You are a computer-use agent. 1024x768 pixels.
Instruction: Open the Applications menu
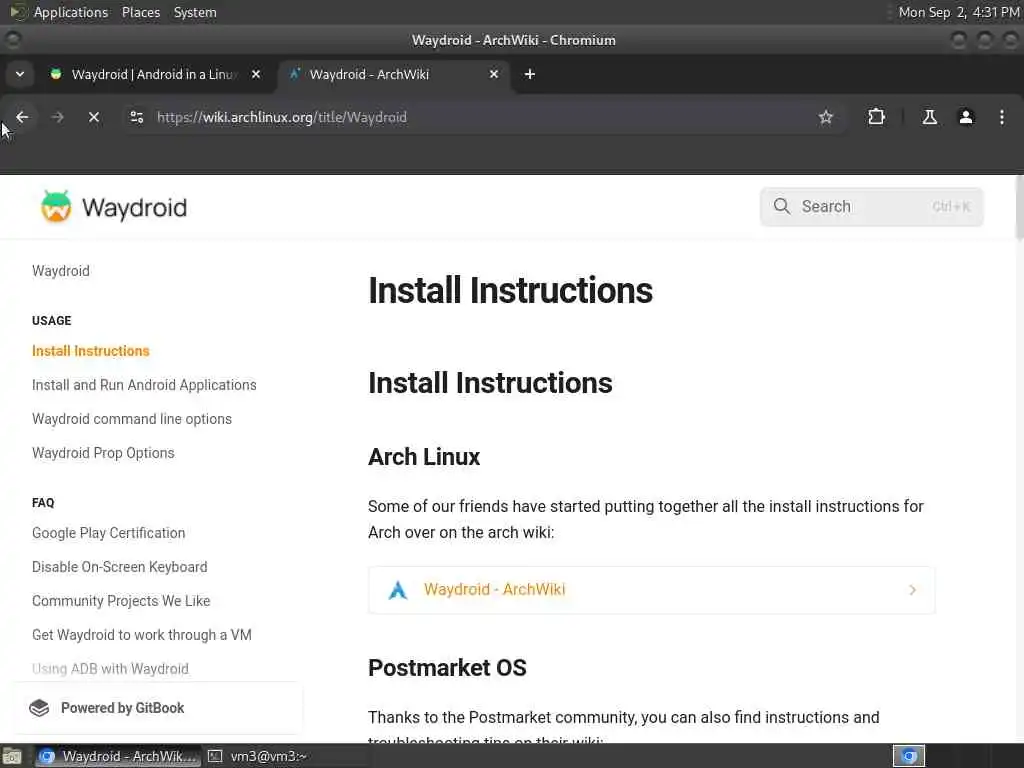[x=70, y=12]
